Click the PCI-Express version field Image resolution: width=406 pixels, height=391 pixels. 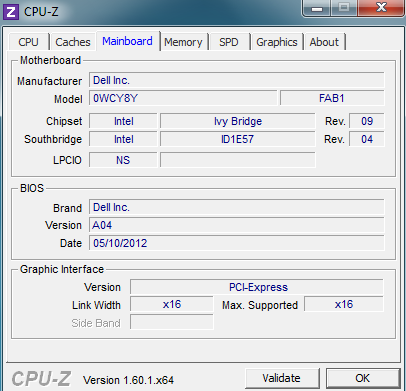point(257,287)
